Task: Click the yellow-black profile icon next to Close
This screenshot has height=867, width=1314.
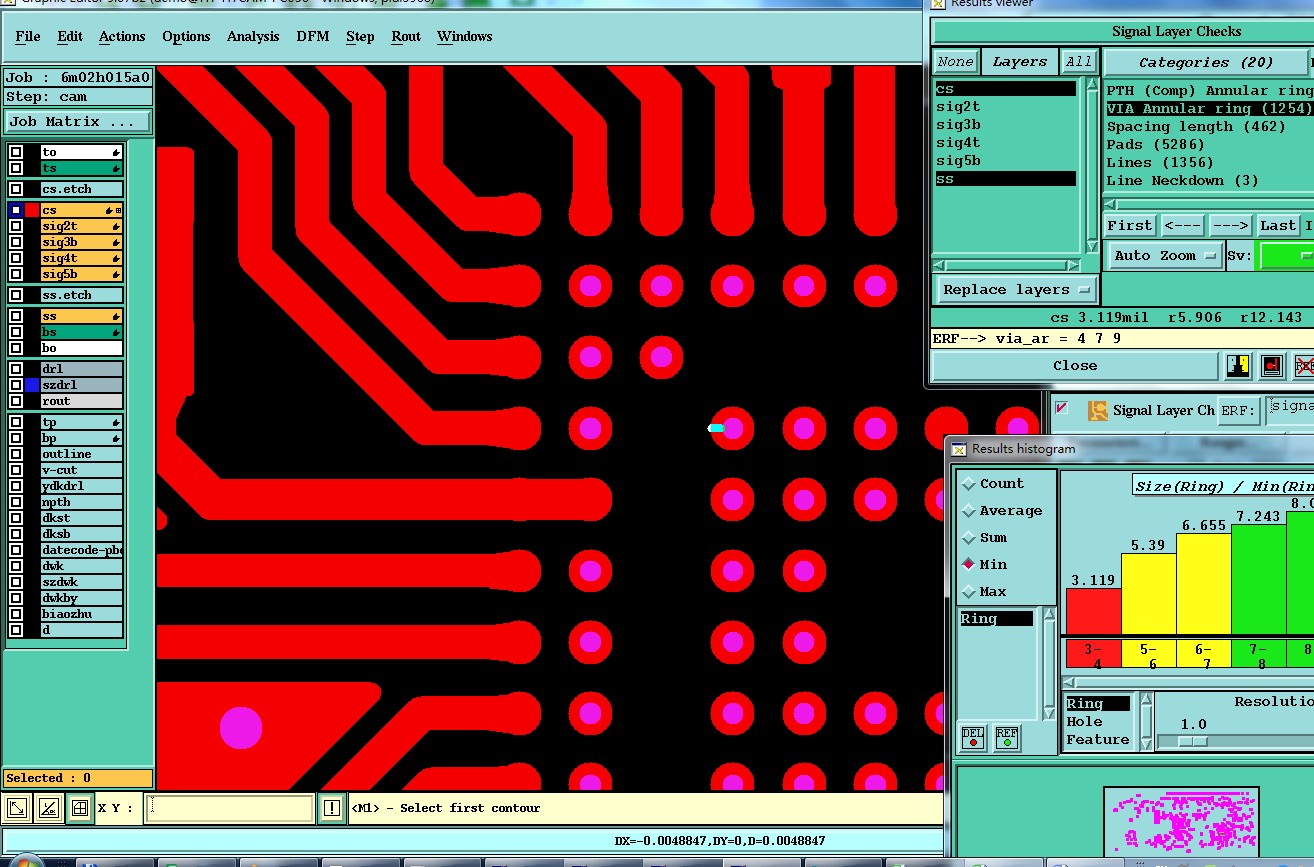Action: [x=1238, y=366]
